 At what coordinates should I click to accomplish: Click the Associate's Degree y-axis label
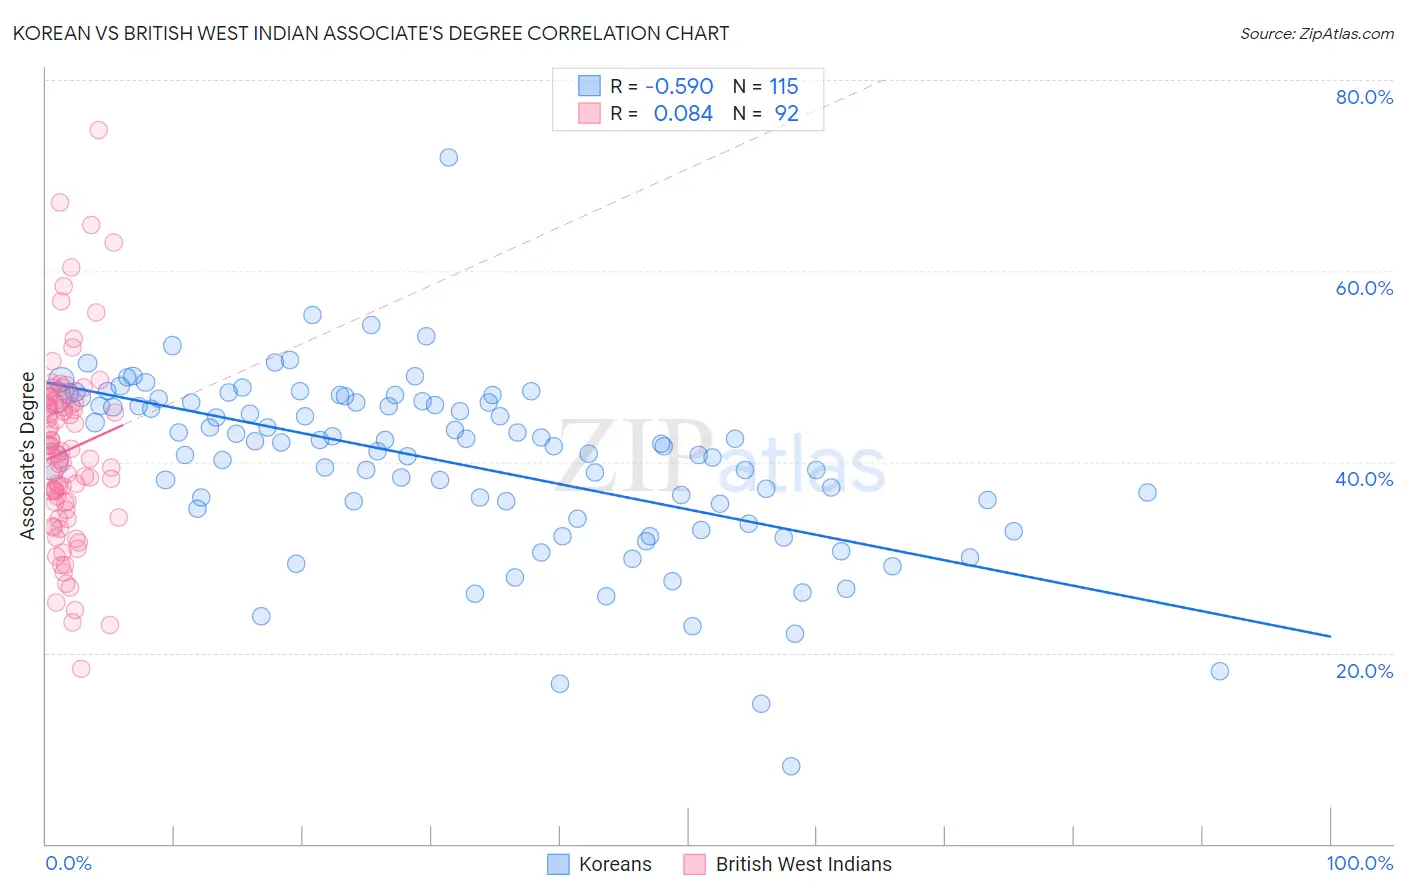[28, 456]
